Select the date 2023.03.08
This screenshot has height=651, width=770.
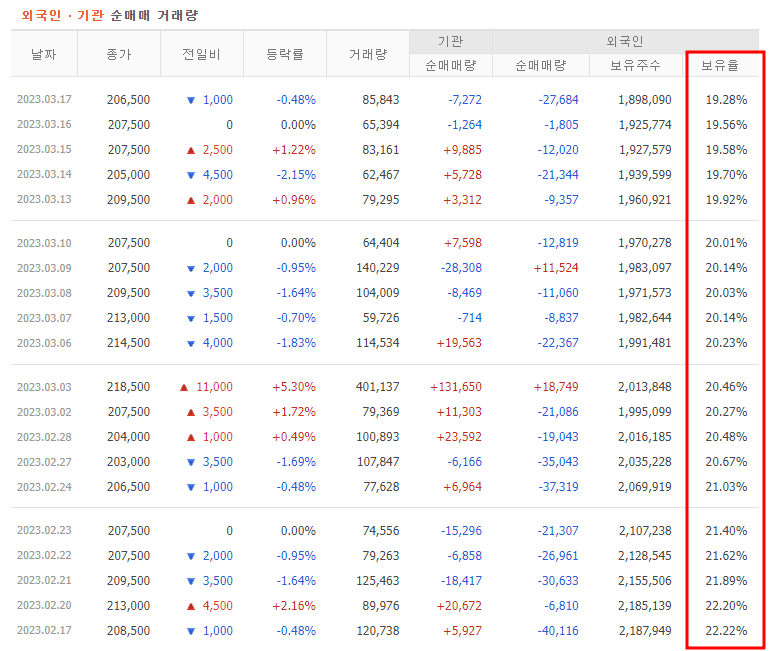(x=44, y=293)
